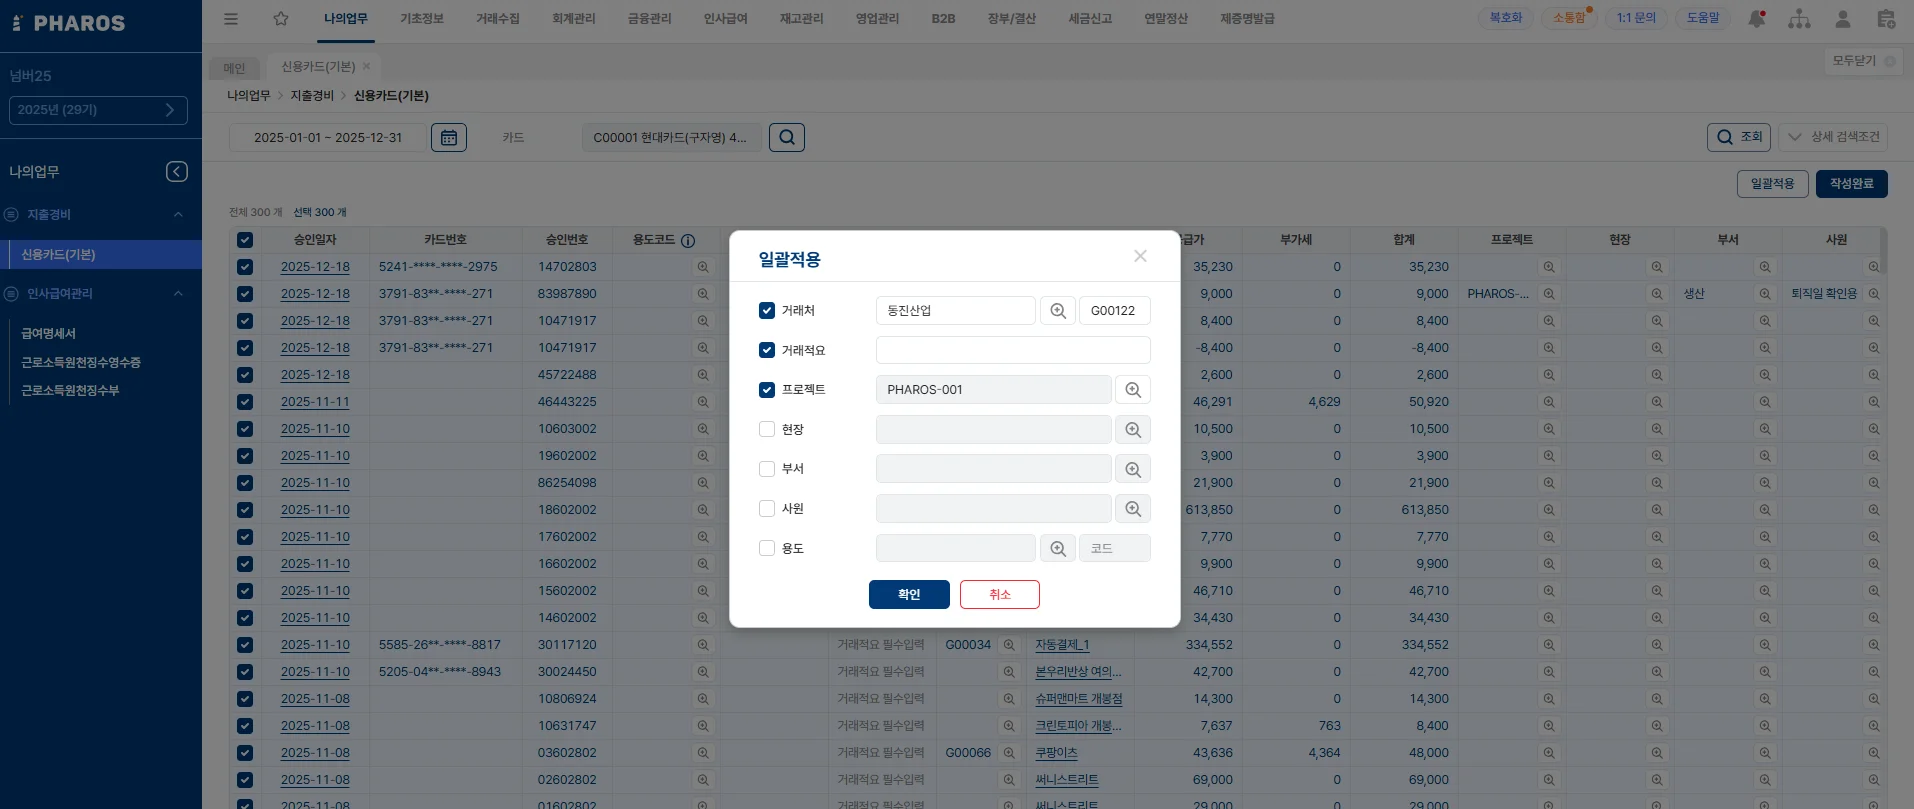The width and height of the screenshot is (1914, 809).
Task: Click the card search magnifier button
Action: [786, 138]
